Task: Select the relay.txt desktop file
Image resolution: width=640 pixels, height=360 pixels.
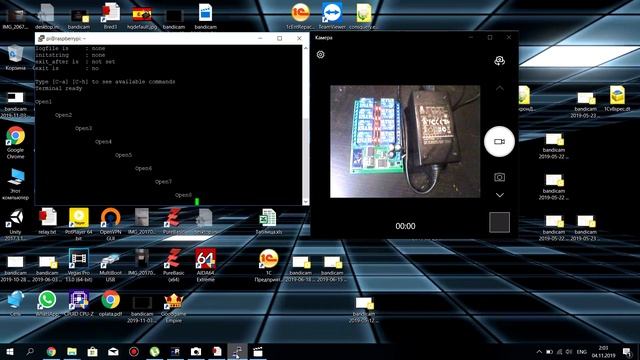Action: pyautogui.click(x=47, y=221)
